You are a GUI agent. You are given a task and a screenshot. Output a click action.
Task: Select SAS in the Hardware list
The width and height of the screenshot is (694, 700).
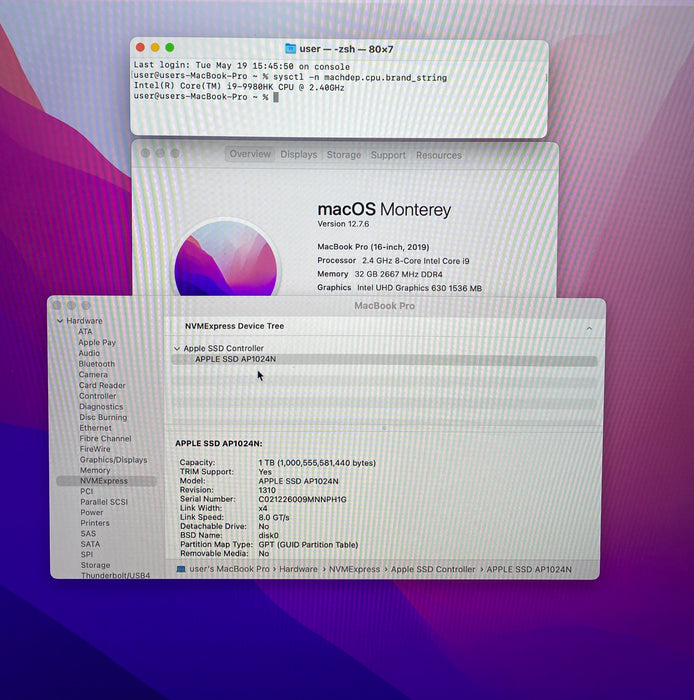coord(88,533)
